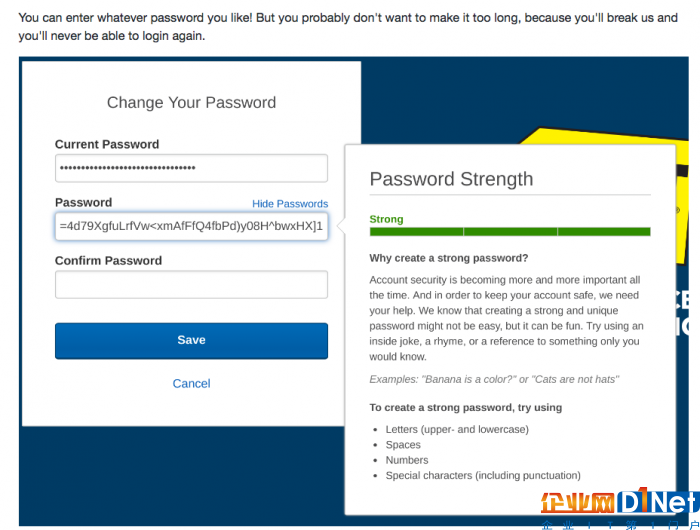Click the Current Password input field
This screenshot has height=530, width=700.
pyautogui.click(x=191, y=168)
